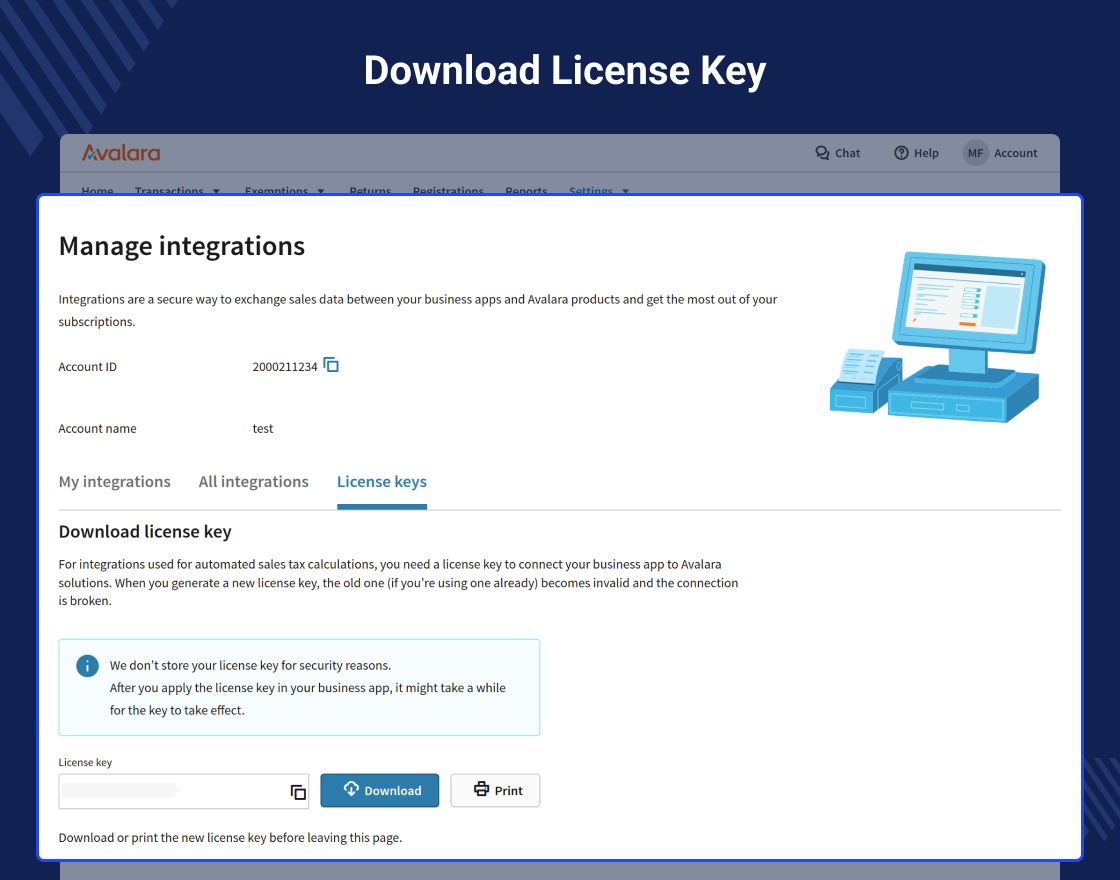This screenshot has height=880, width=1120.
Task: Switch to All integrations tab
Action: point(254,482)
